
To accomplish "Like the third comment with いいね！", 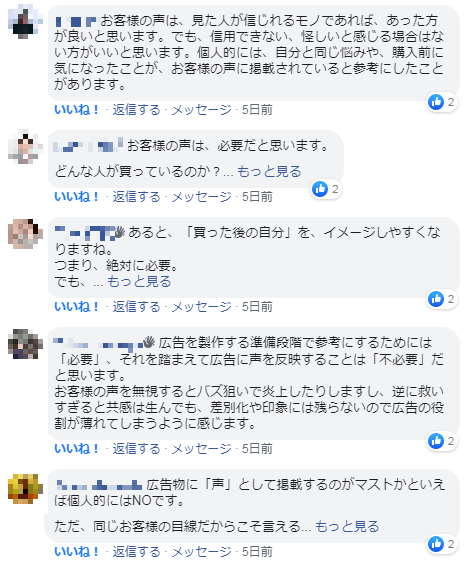I will tap(76, 307).
